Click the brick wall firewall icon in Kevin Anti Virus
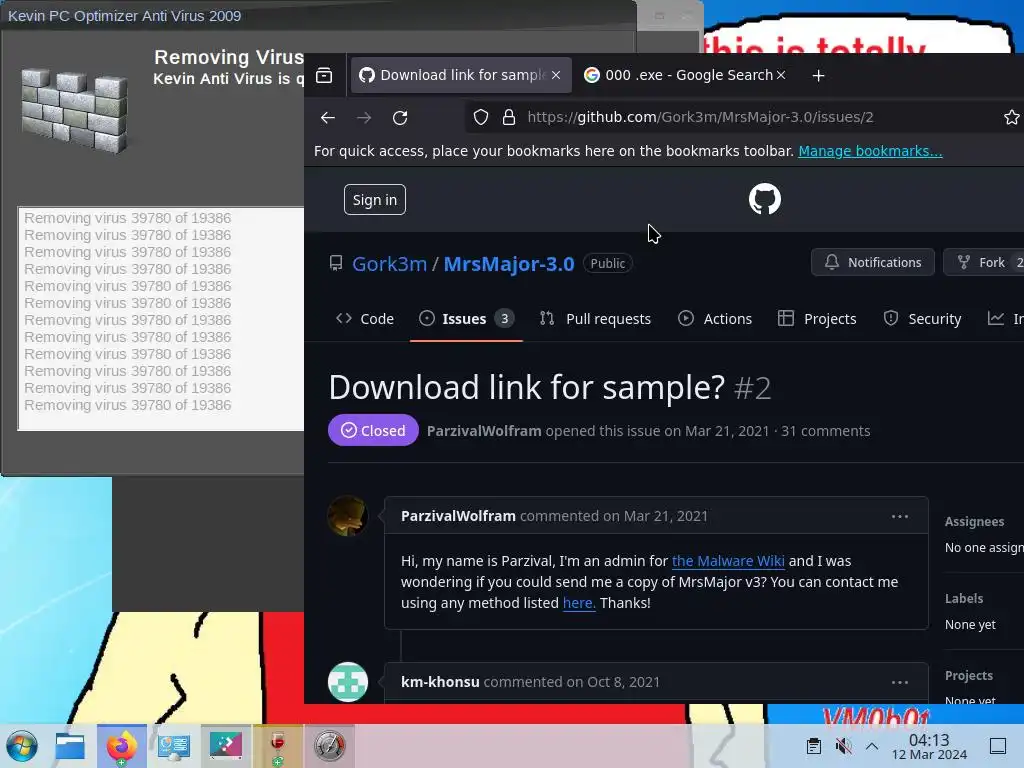 click(74, 110)
